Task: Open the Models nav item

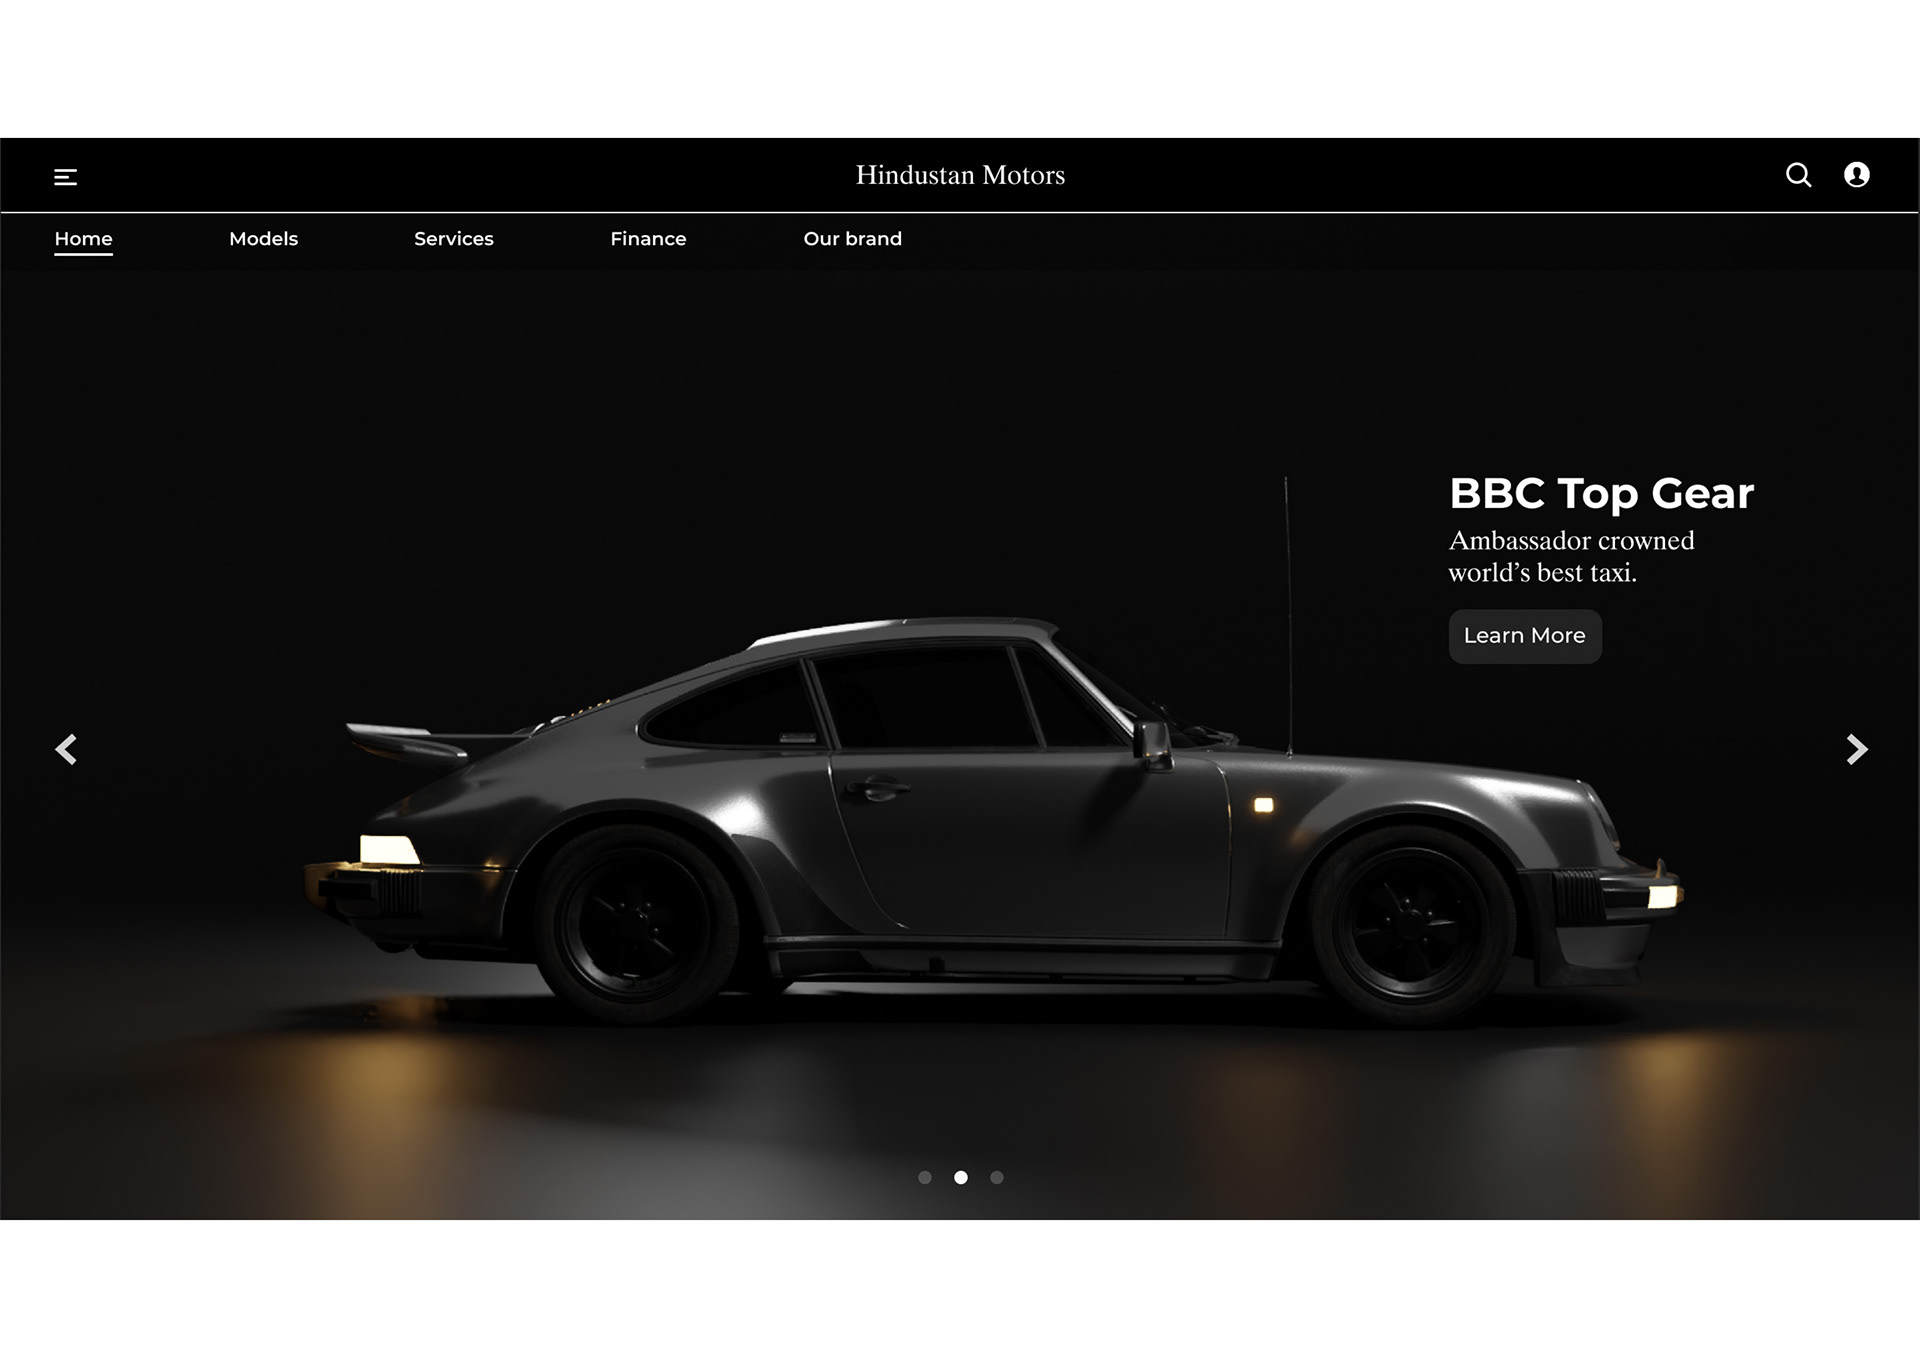Action: tap(264, 239)
